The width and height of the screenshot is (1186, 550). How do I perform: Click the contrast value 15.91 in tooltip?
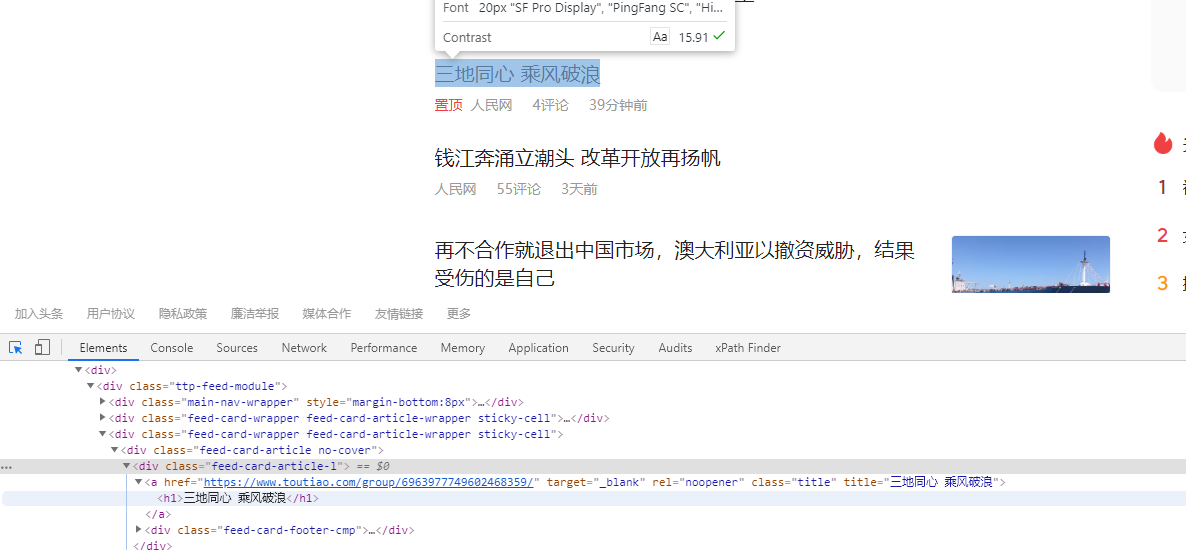tap(693, 36)
